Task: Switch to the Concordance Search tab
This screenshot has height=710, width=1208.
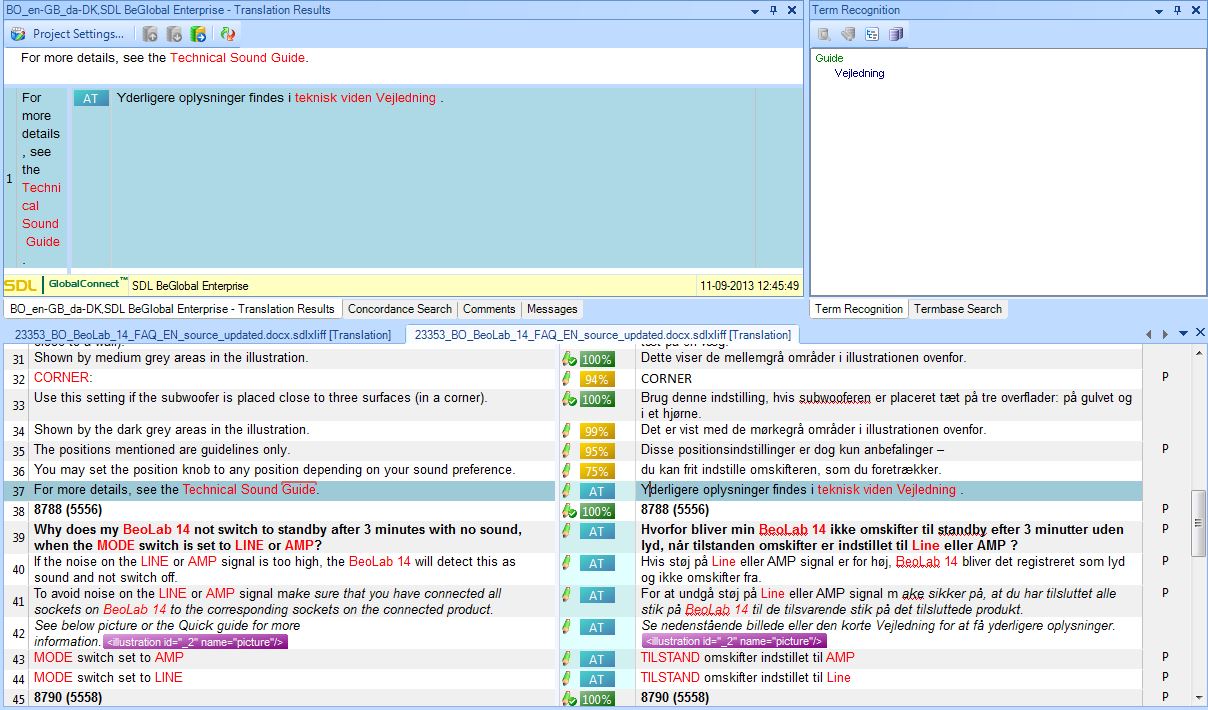Action: [x=400, y=309]
